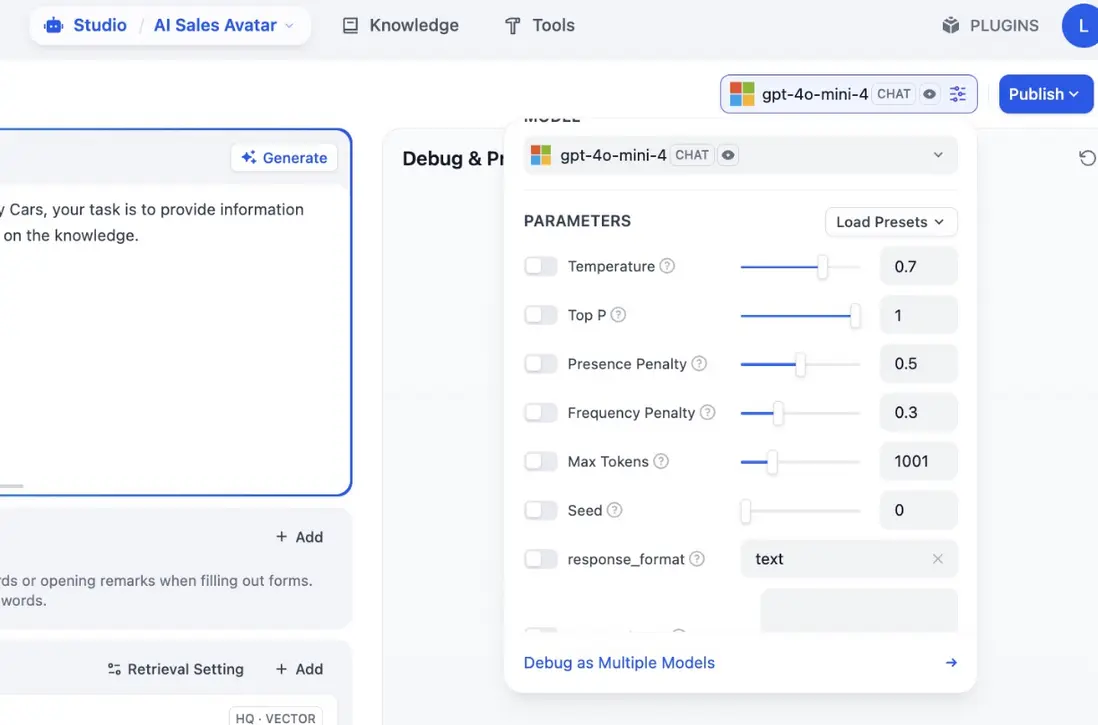
Task: Click the Frequency Penalty value field 0.3
Action: click(x=919, y=413)
